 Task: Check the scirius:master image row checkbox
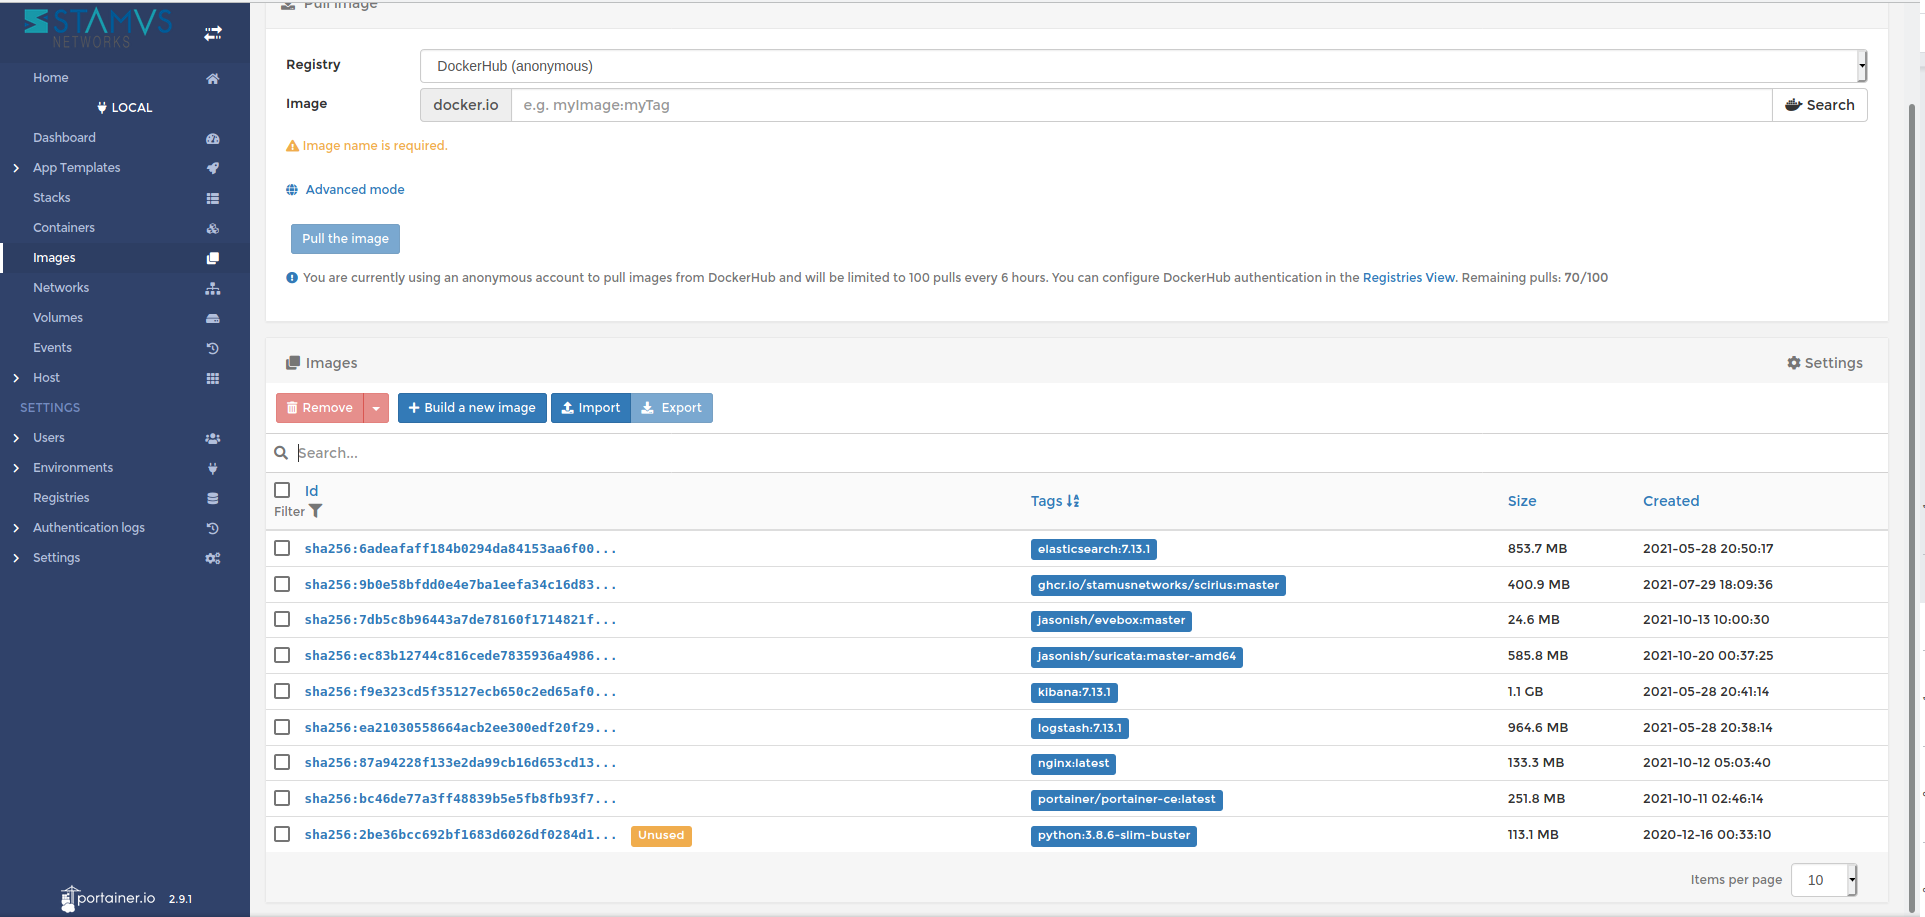pyautogui.click(x=282, y=584)
